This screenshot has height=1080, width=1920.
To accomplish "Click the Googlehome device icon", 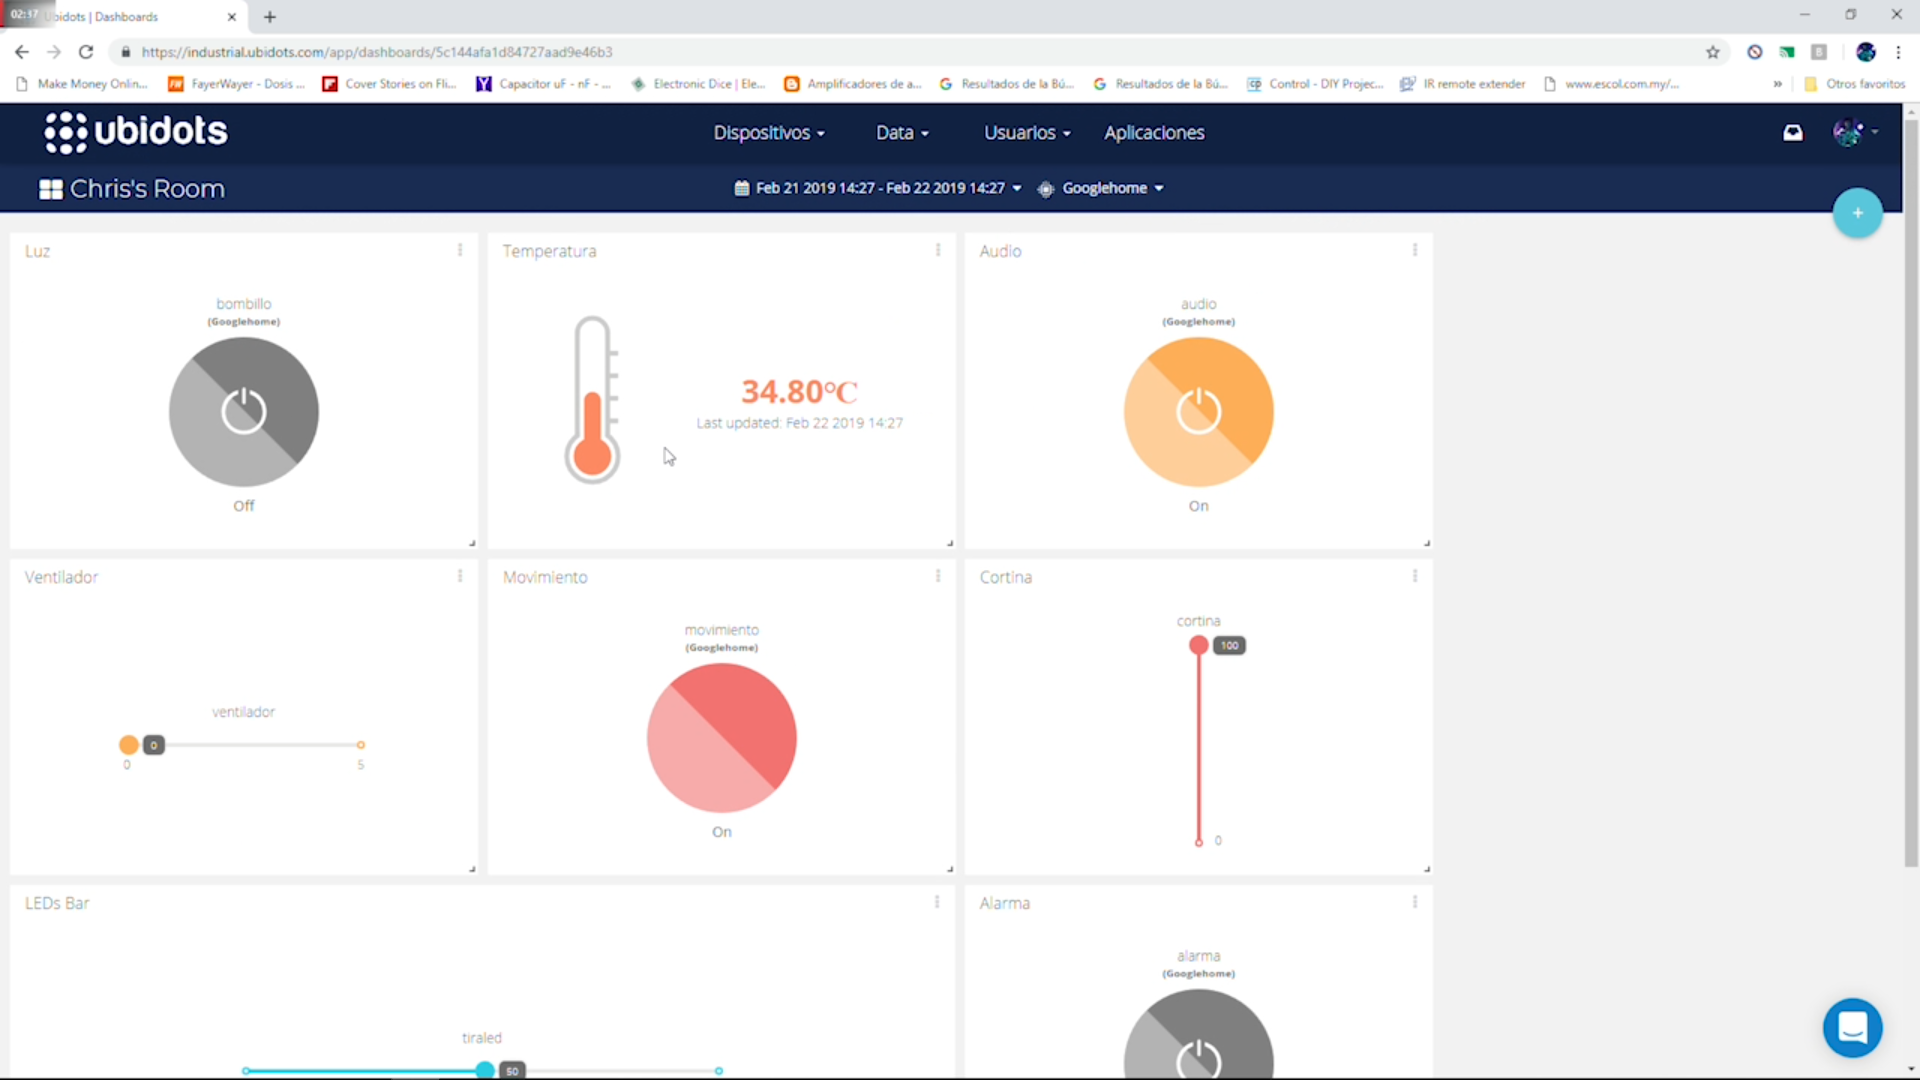I will [x=1046, y=189].
